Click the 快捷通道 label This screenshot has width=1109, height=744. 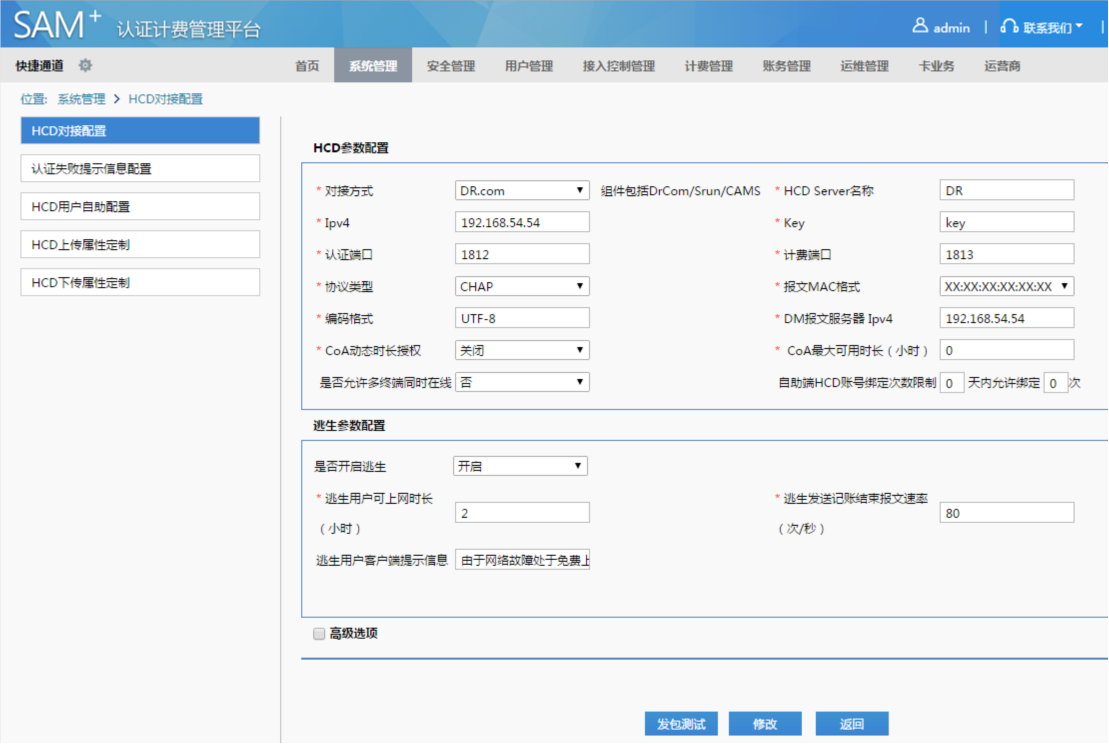[40, 66]
